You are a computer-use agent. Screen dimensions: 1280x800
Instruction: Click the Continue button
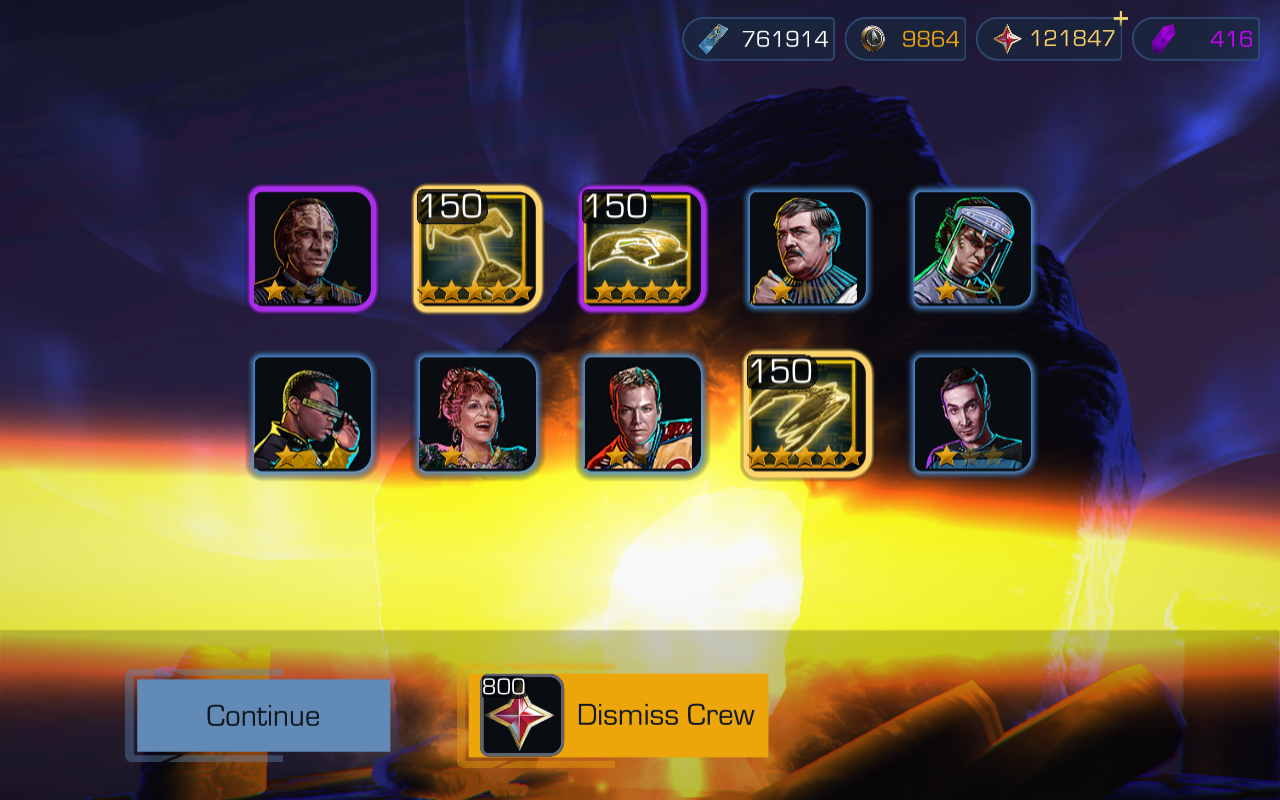263,716
